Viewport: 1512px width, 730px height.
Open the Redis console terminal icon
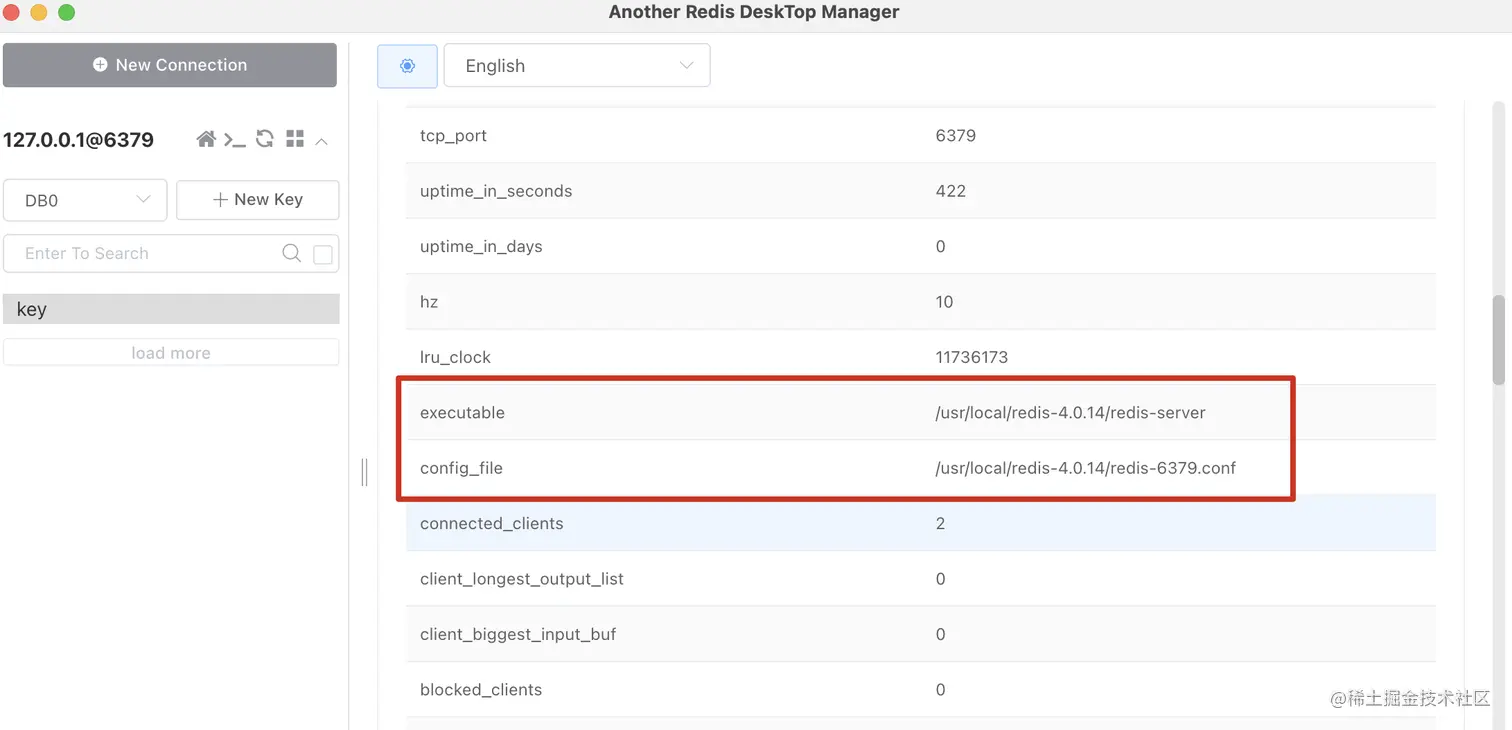coord(235,139)
